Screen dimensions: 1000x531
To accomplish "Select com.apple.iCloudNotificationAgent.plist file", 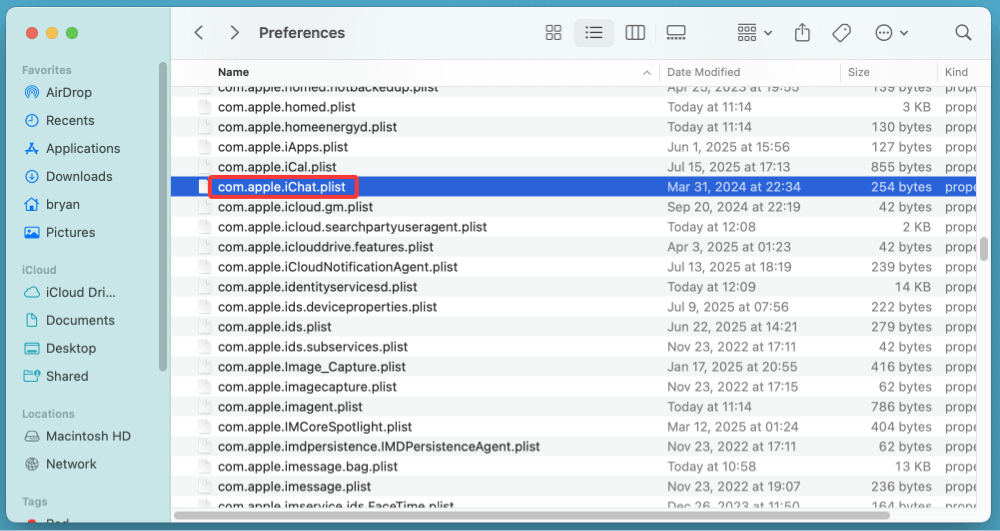I will click(337, 267).
